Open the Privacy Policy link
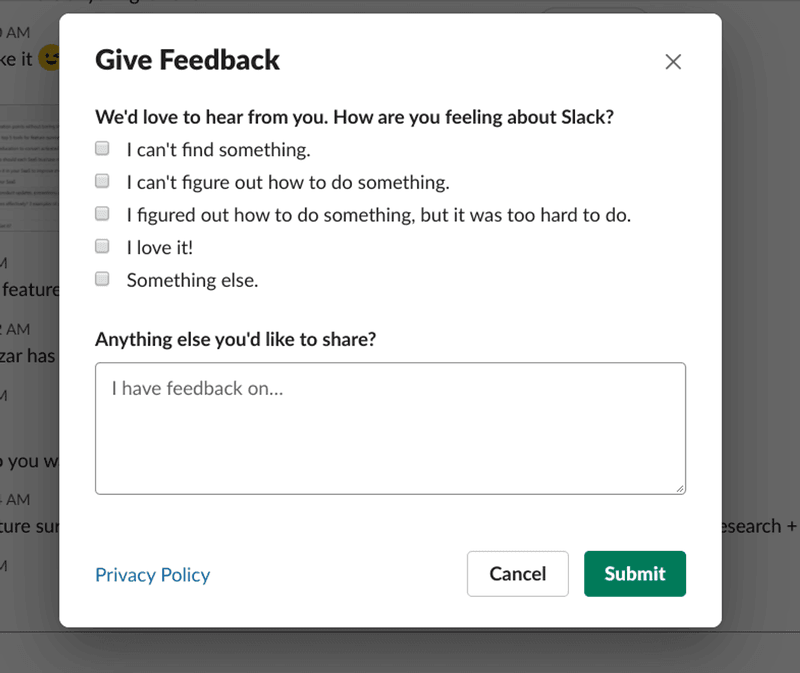The width and height of the screenshot is (800, 673). (152, 574)
